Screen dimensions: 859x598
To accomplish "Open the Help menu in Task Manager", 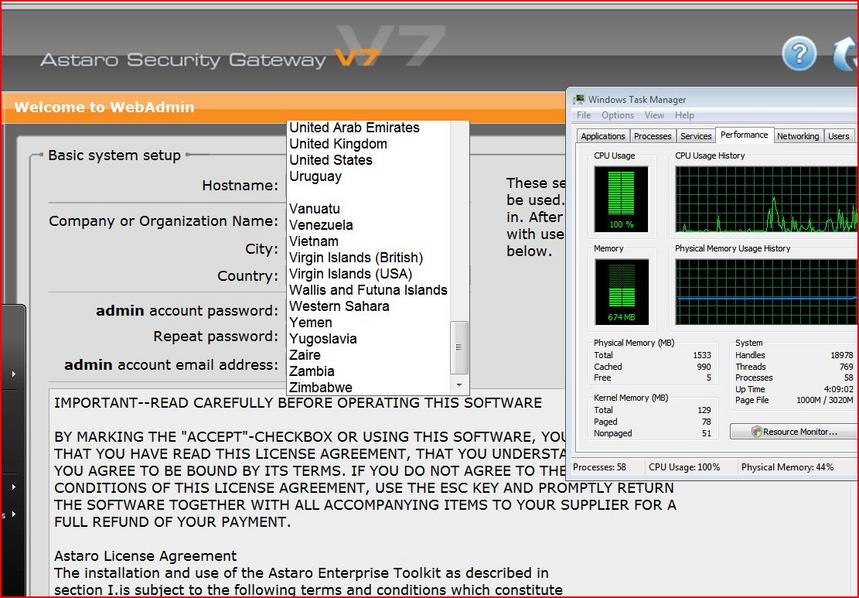I will (x=684, y=116).
